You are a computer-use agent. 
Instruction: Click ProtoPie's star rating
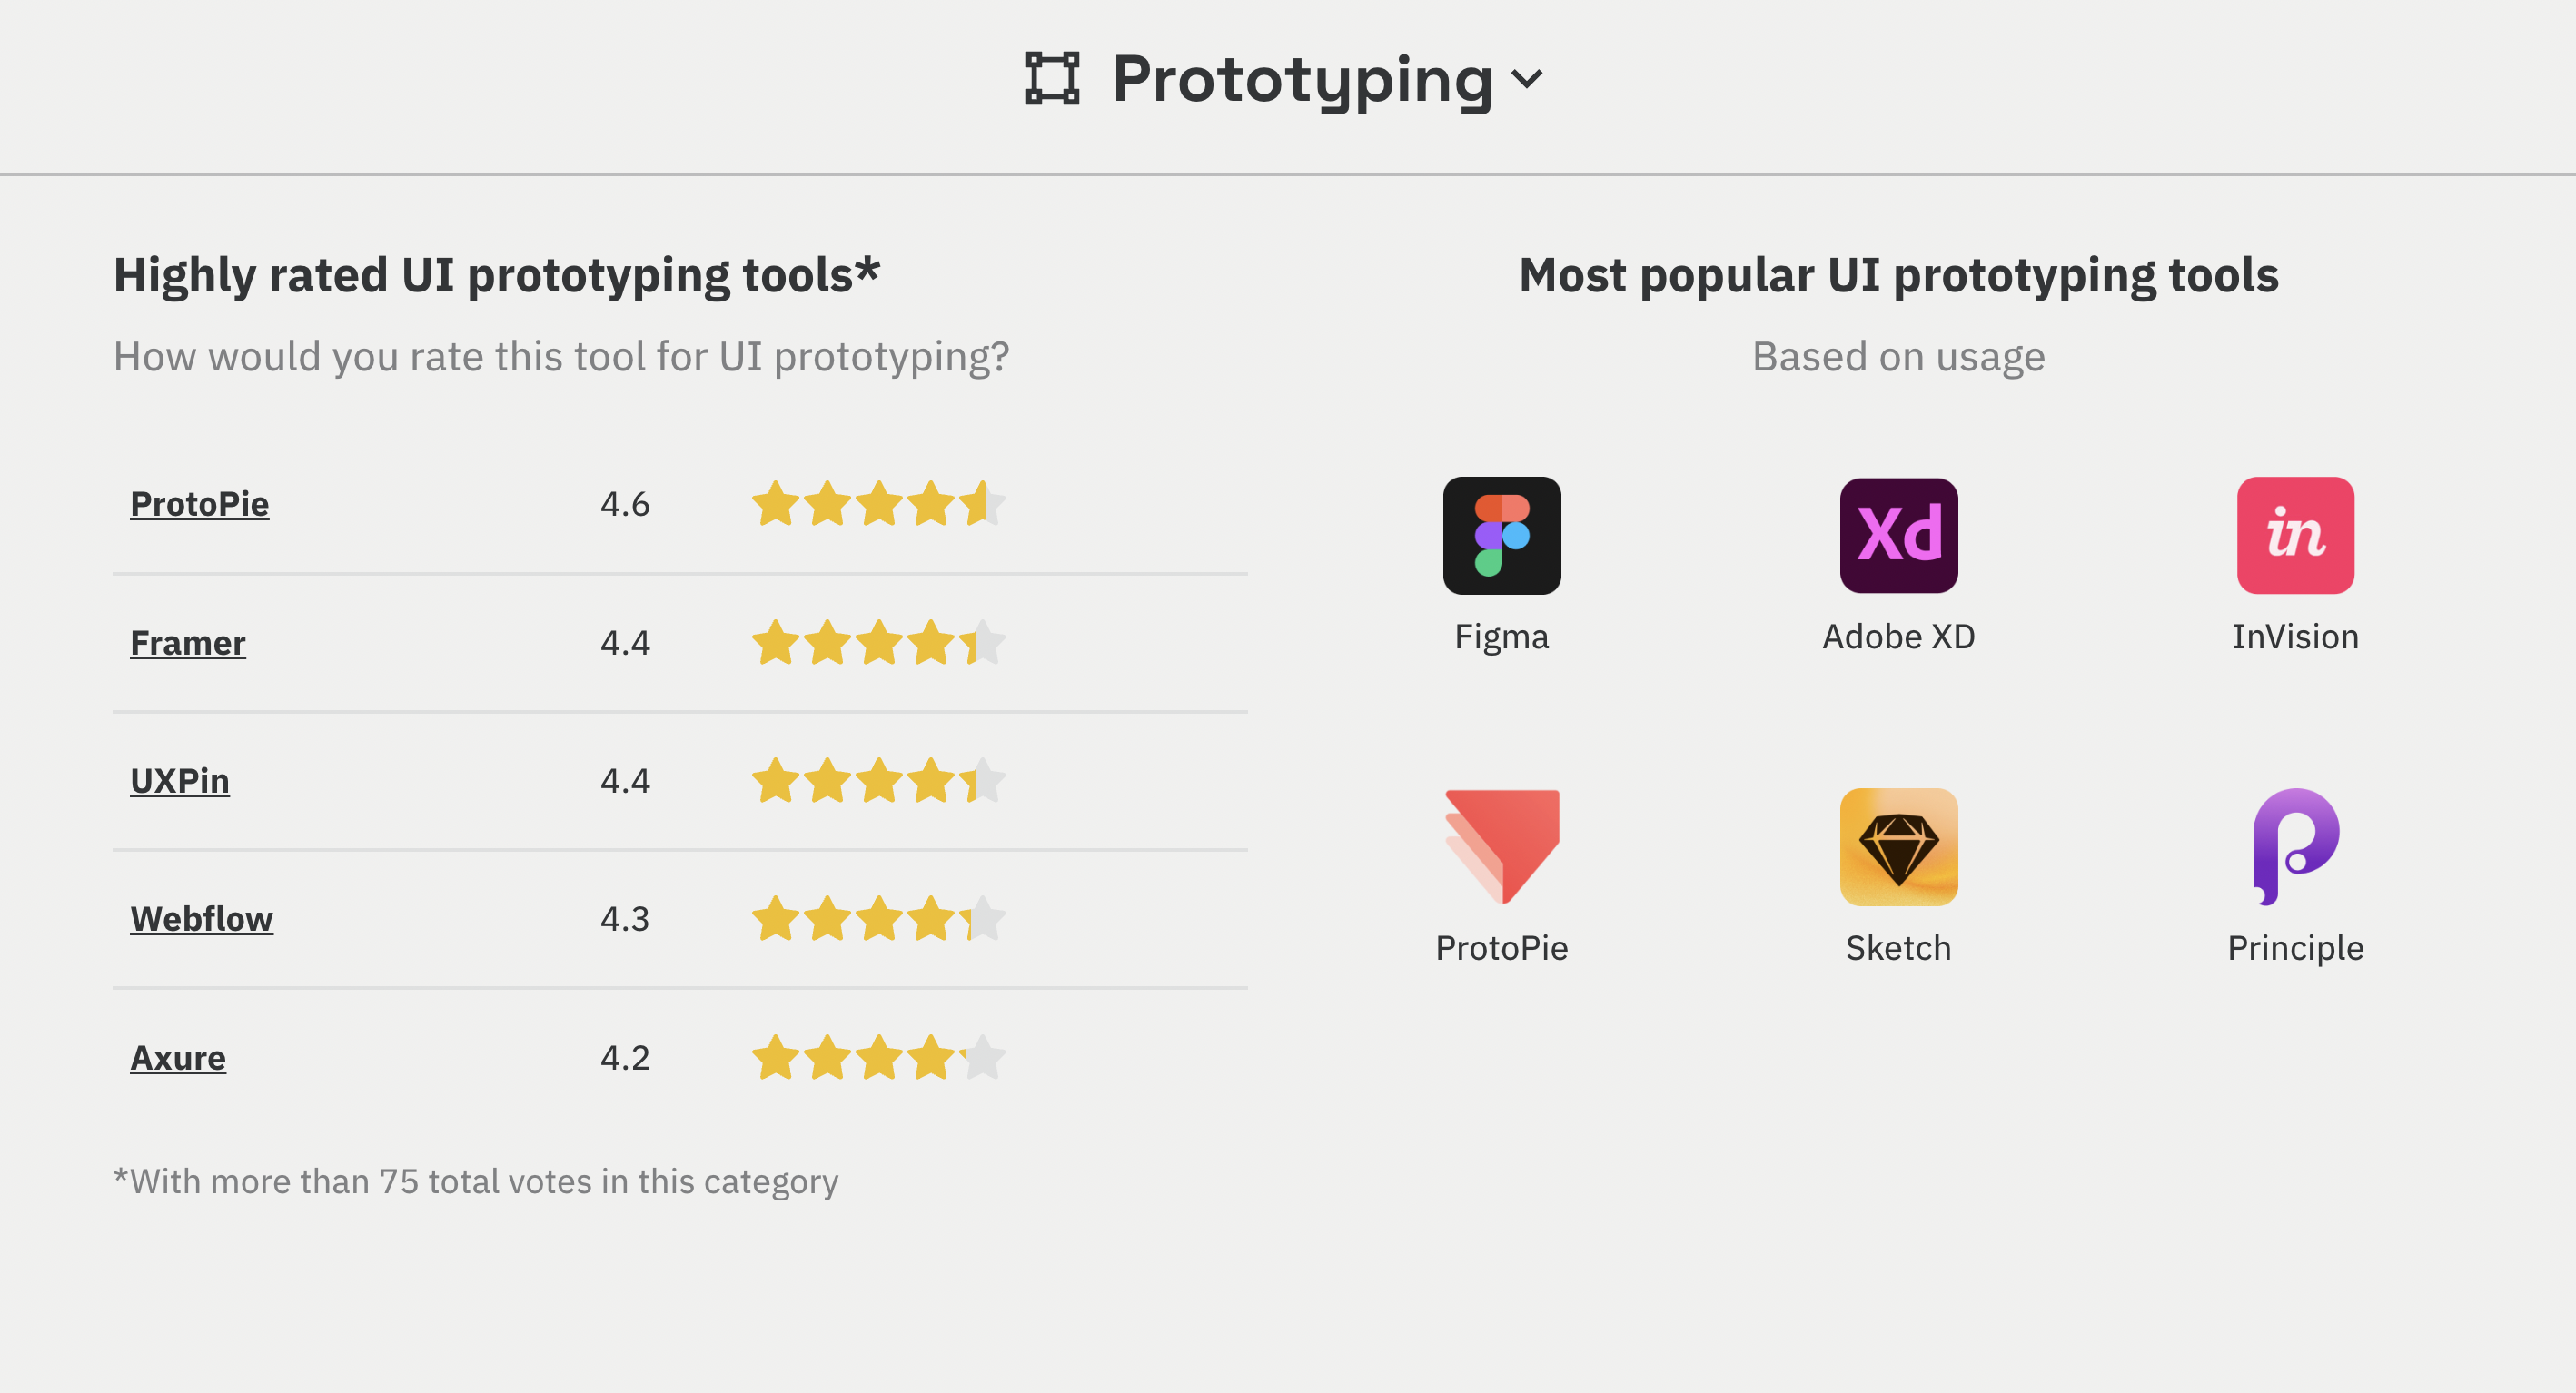[x=878, y=503]
